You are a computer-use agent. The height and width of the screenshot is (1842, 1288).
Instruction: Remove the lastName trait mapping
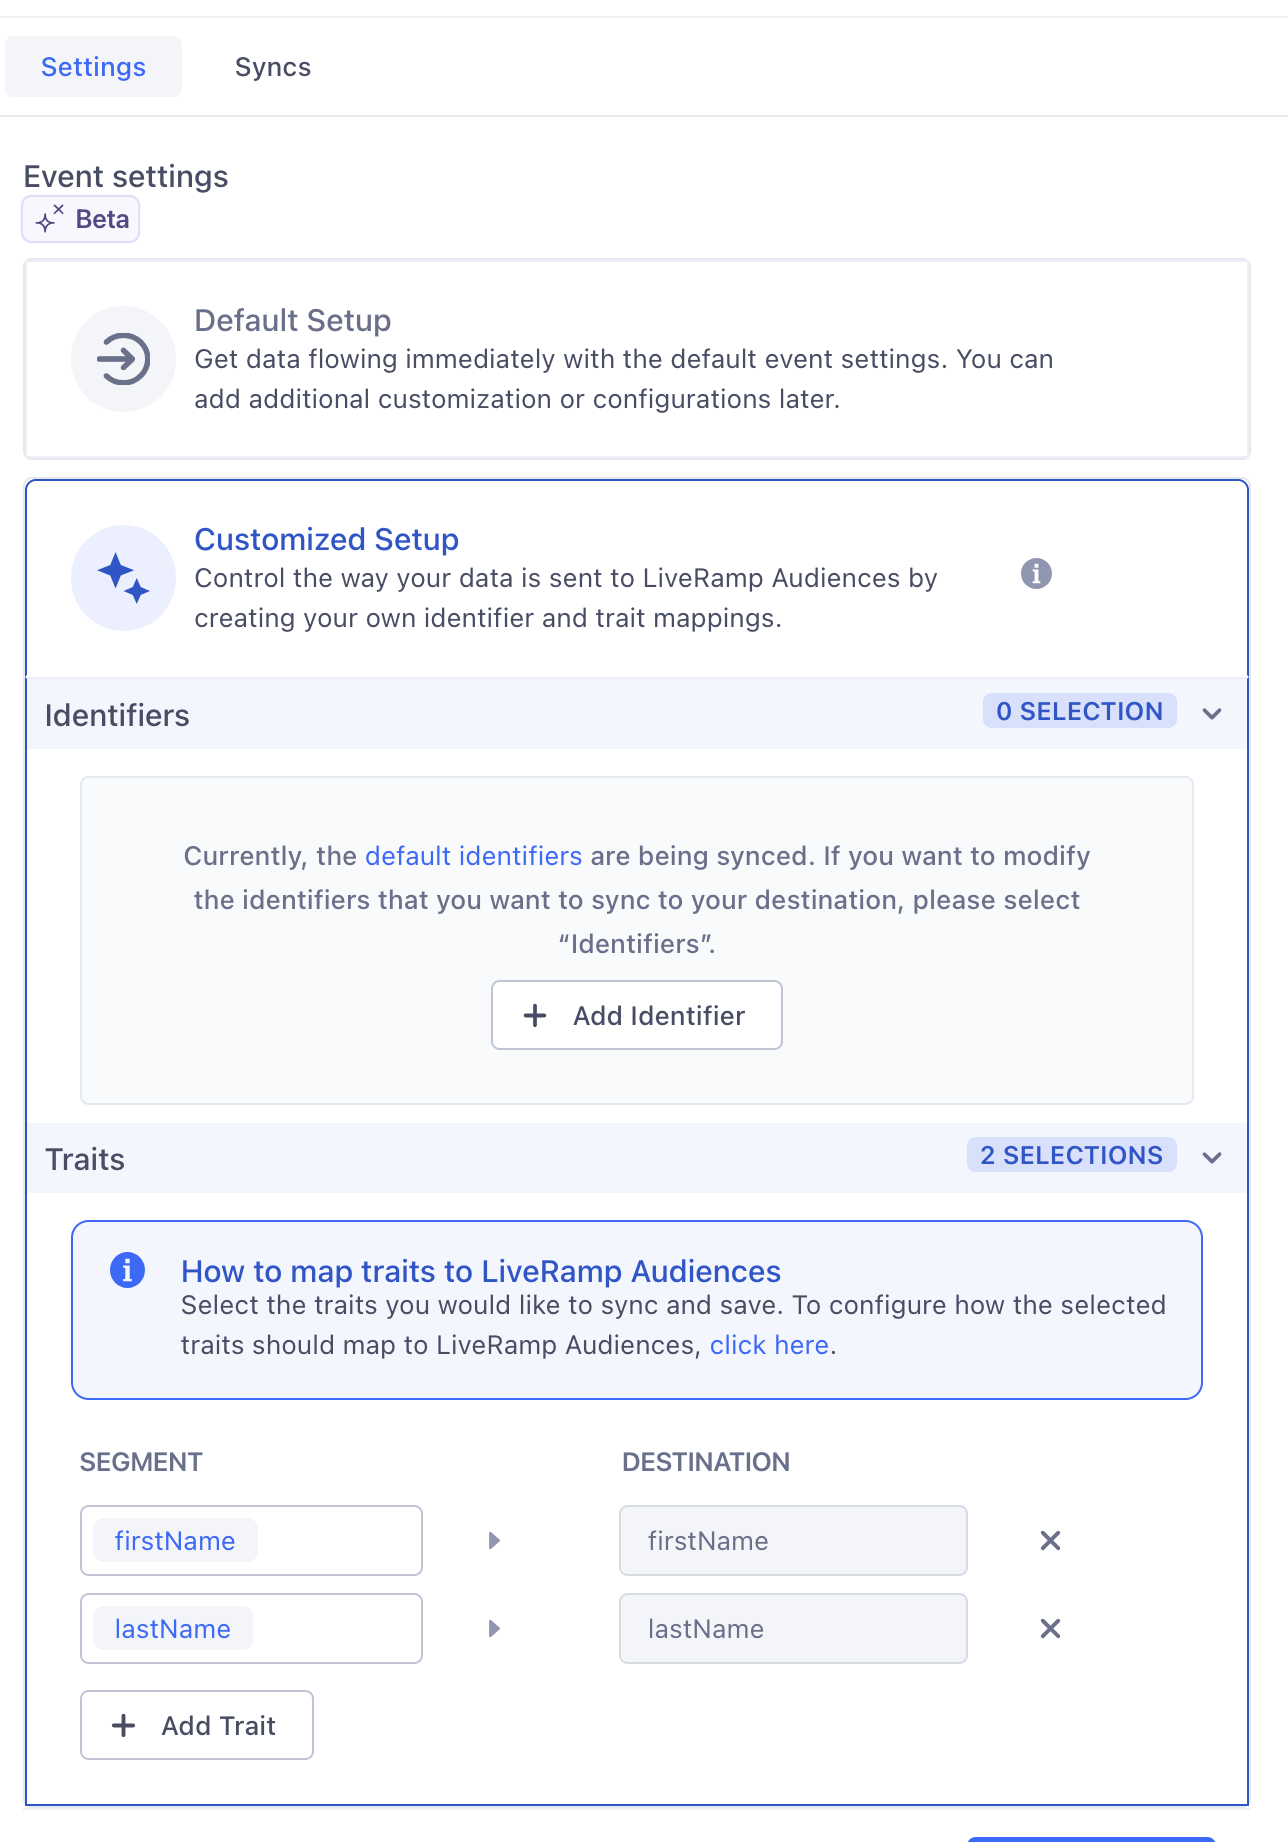point(1050,1629)
